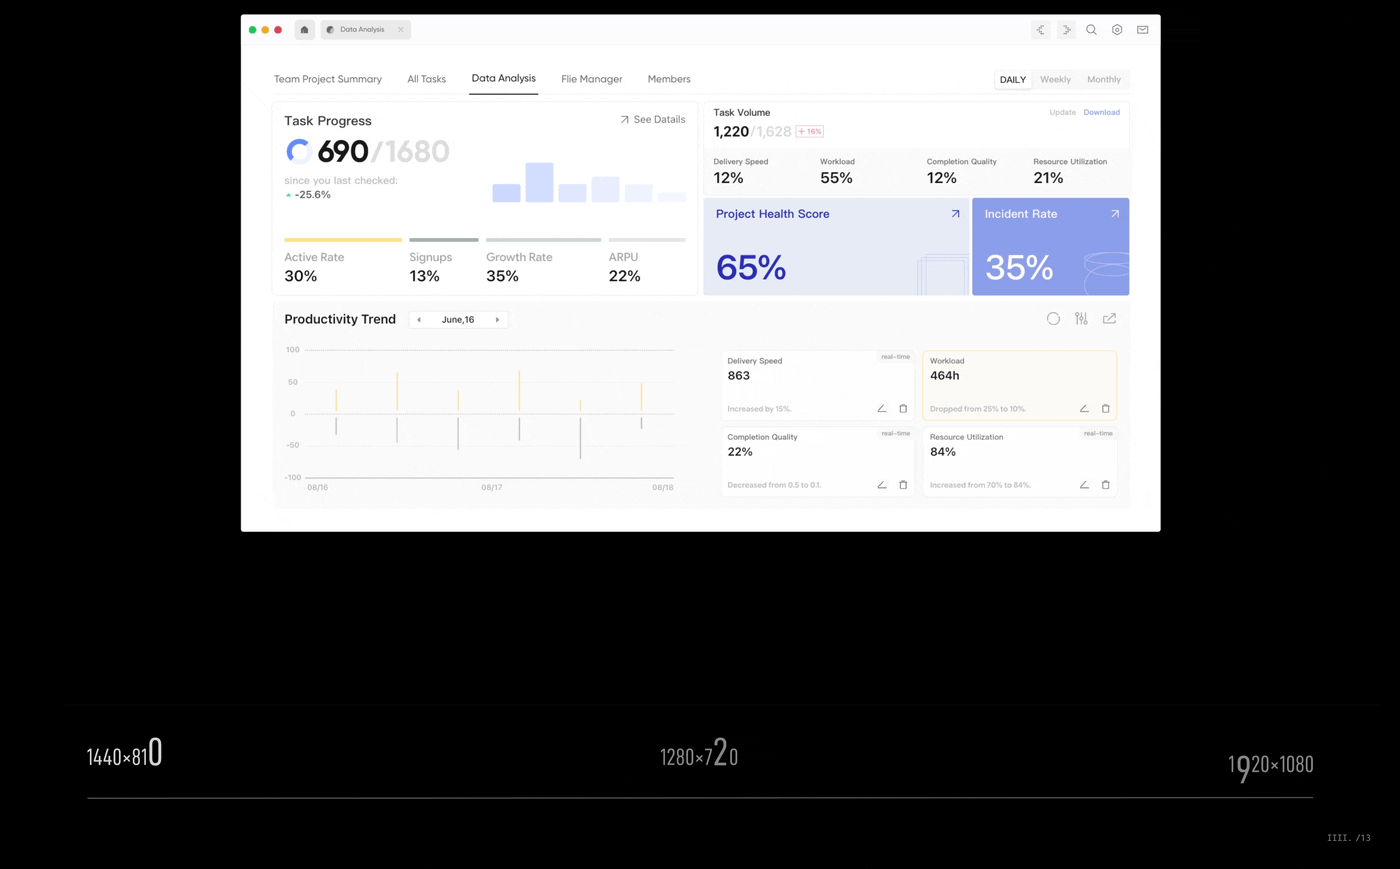
Task: Click the back navigation arrow icon
Action: tap(1041, 30)
